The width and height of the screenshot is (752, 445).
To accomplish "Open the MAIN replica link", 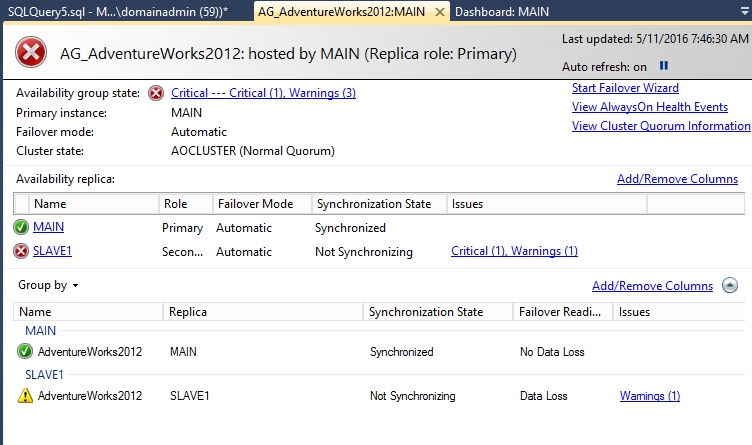I will pyautogui.click(x=48, y=227).
